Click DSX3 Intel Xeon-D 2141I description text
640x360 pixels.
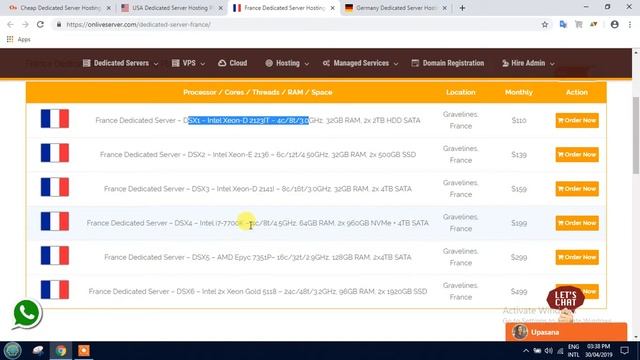258,189
